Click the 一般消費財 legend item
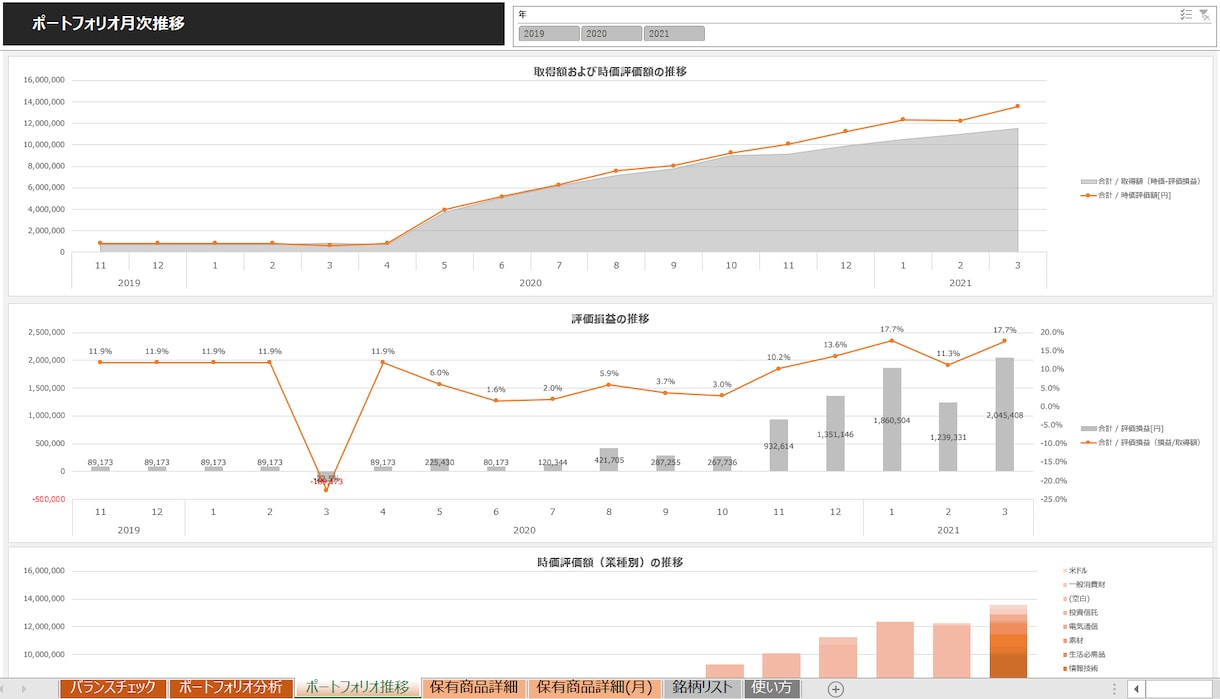 point(1083,584)
